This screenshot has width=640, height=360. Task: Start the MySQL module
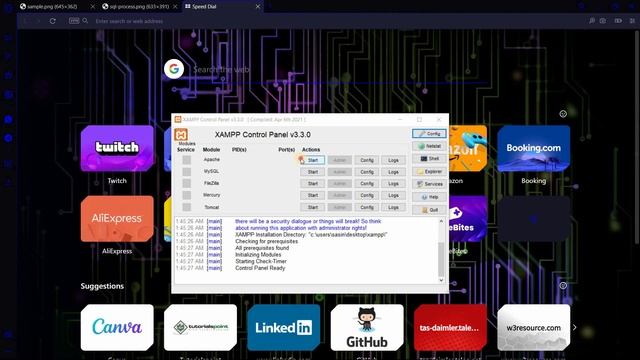point(313,172)
